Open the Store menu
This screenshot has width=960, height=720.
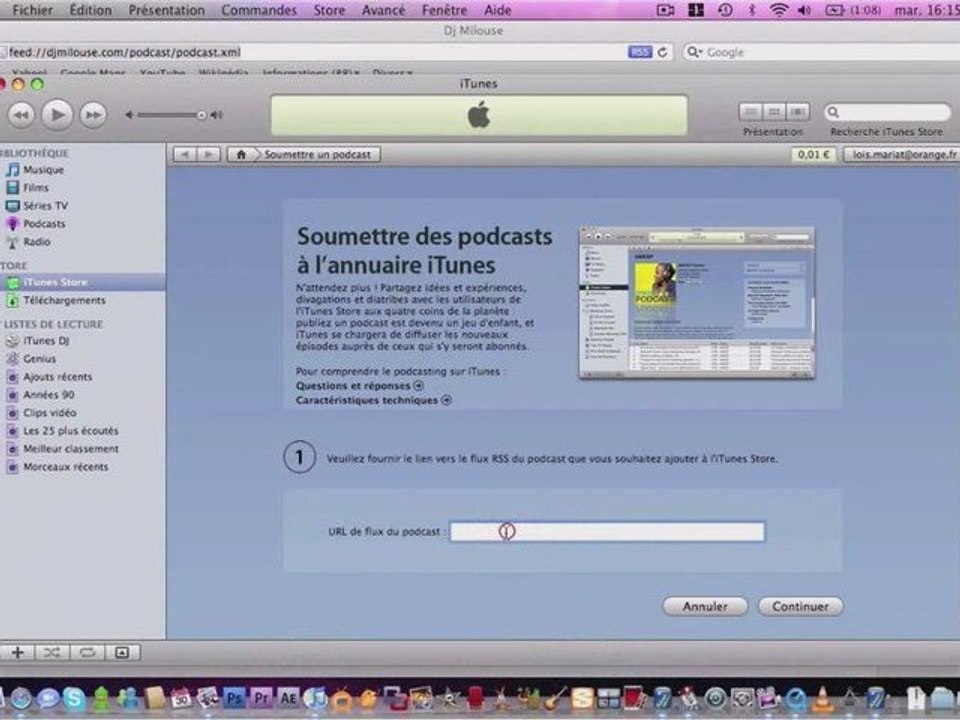(329, 10)
